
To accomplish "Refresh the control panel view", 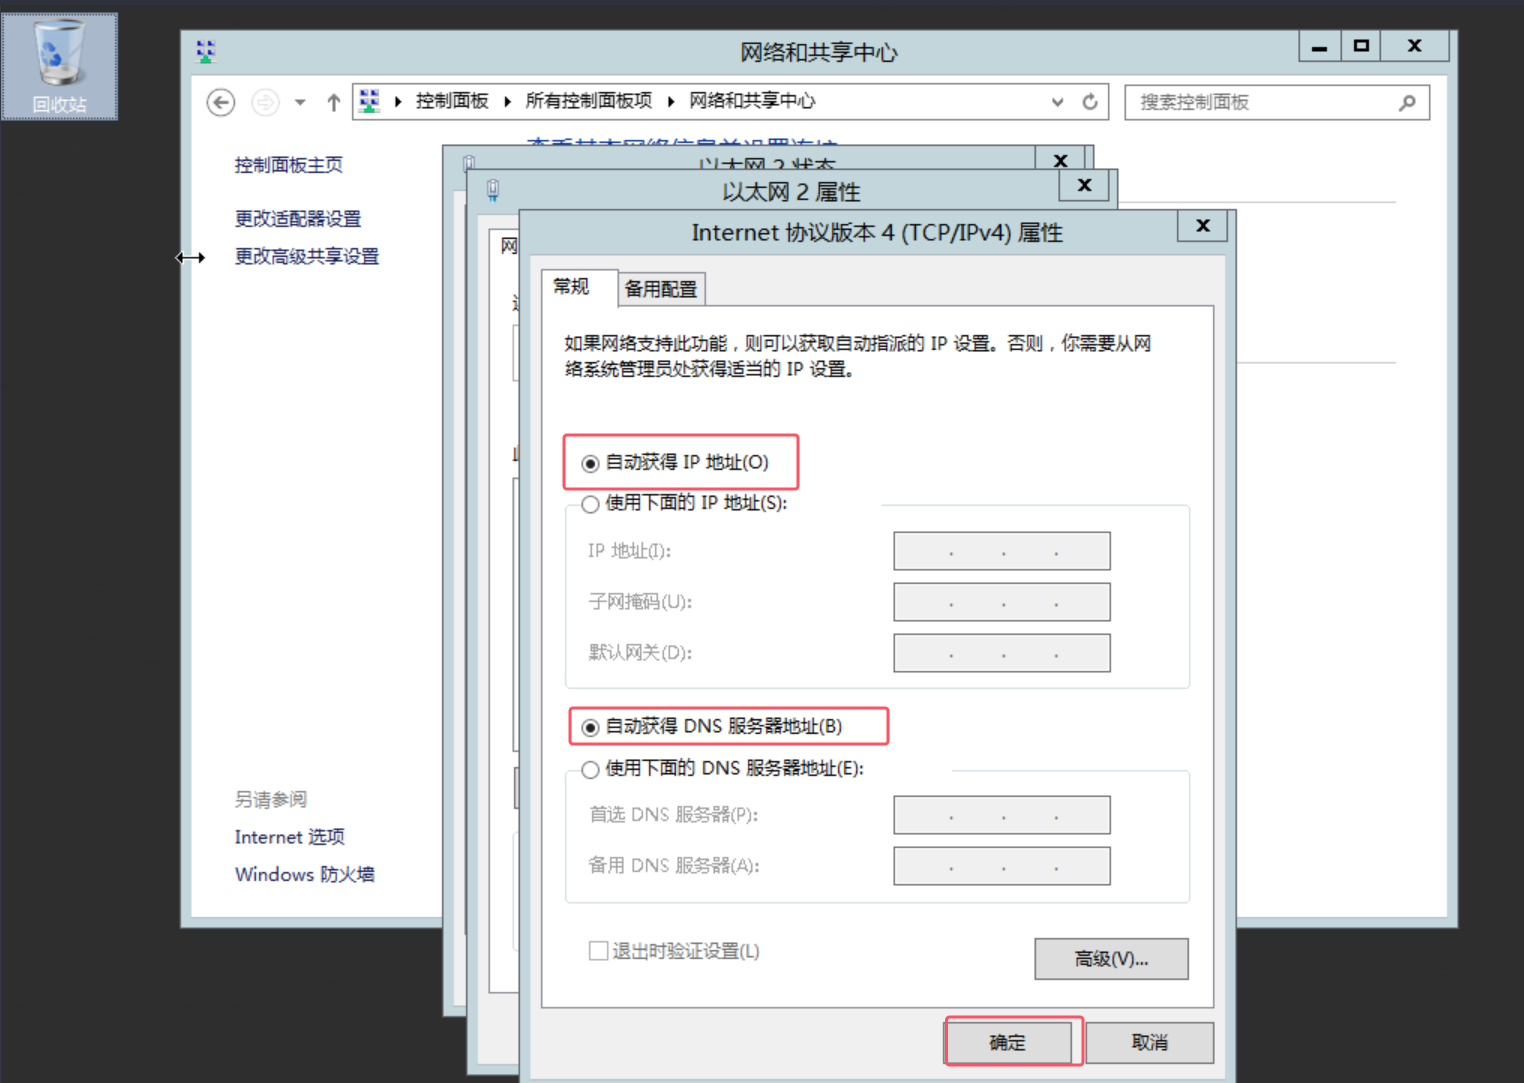I will [x=1090, y=102].
